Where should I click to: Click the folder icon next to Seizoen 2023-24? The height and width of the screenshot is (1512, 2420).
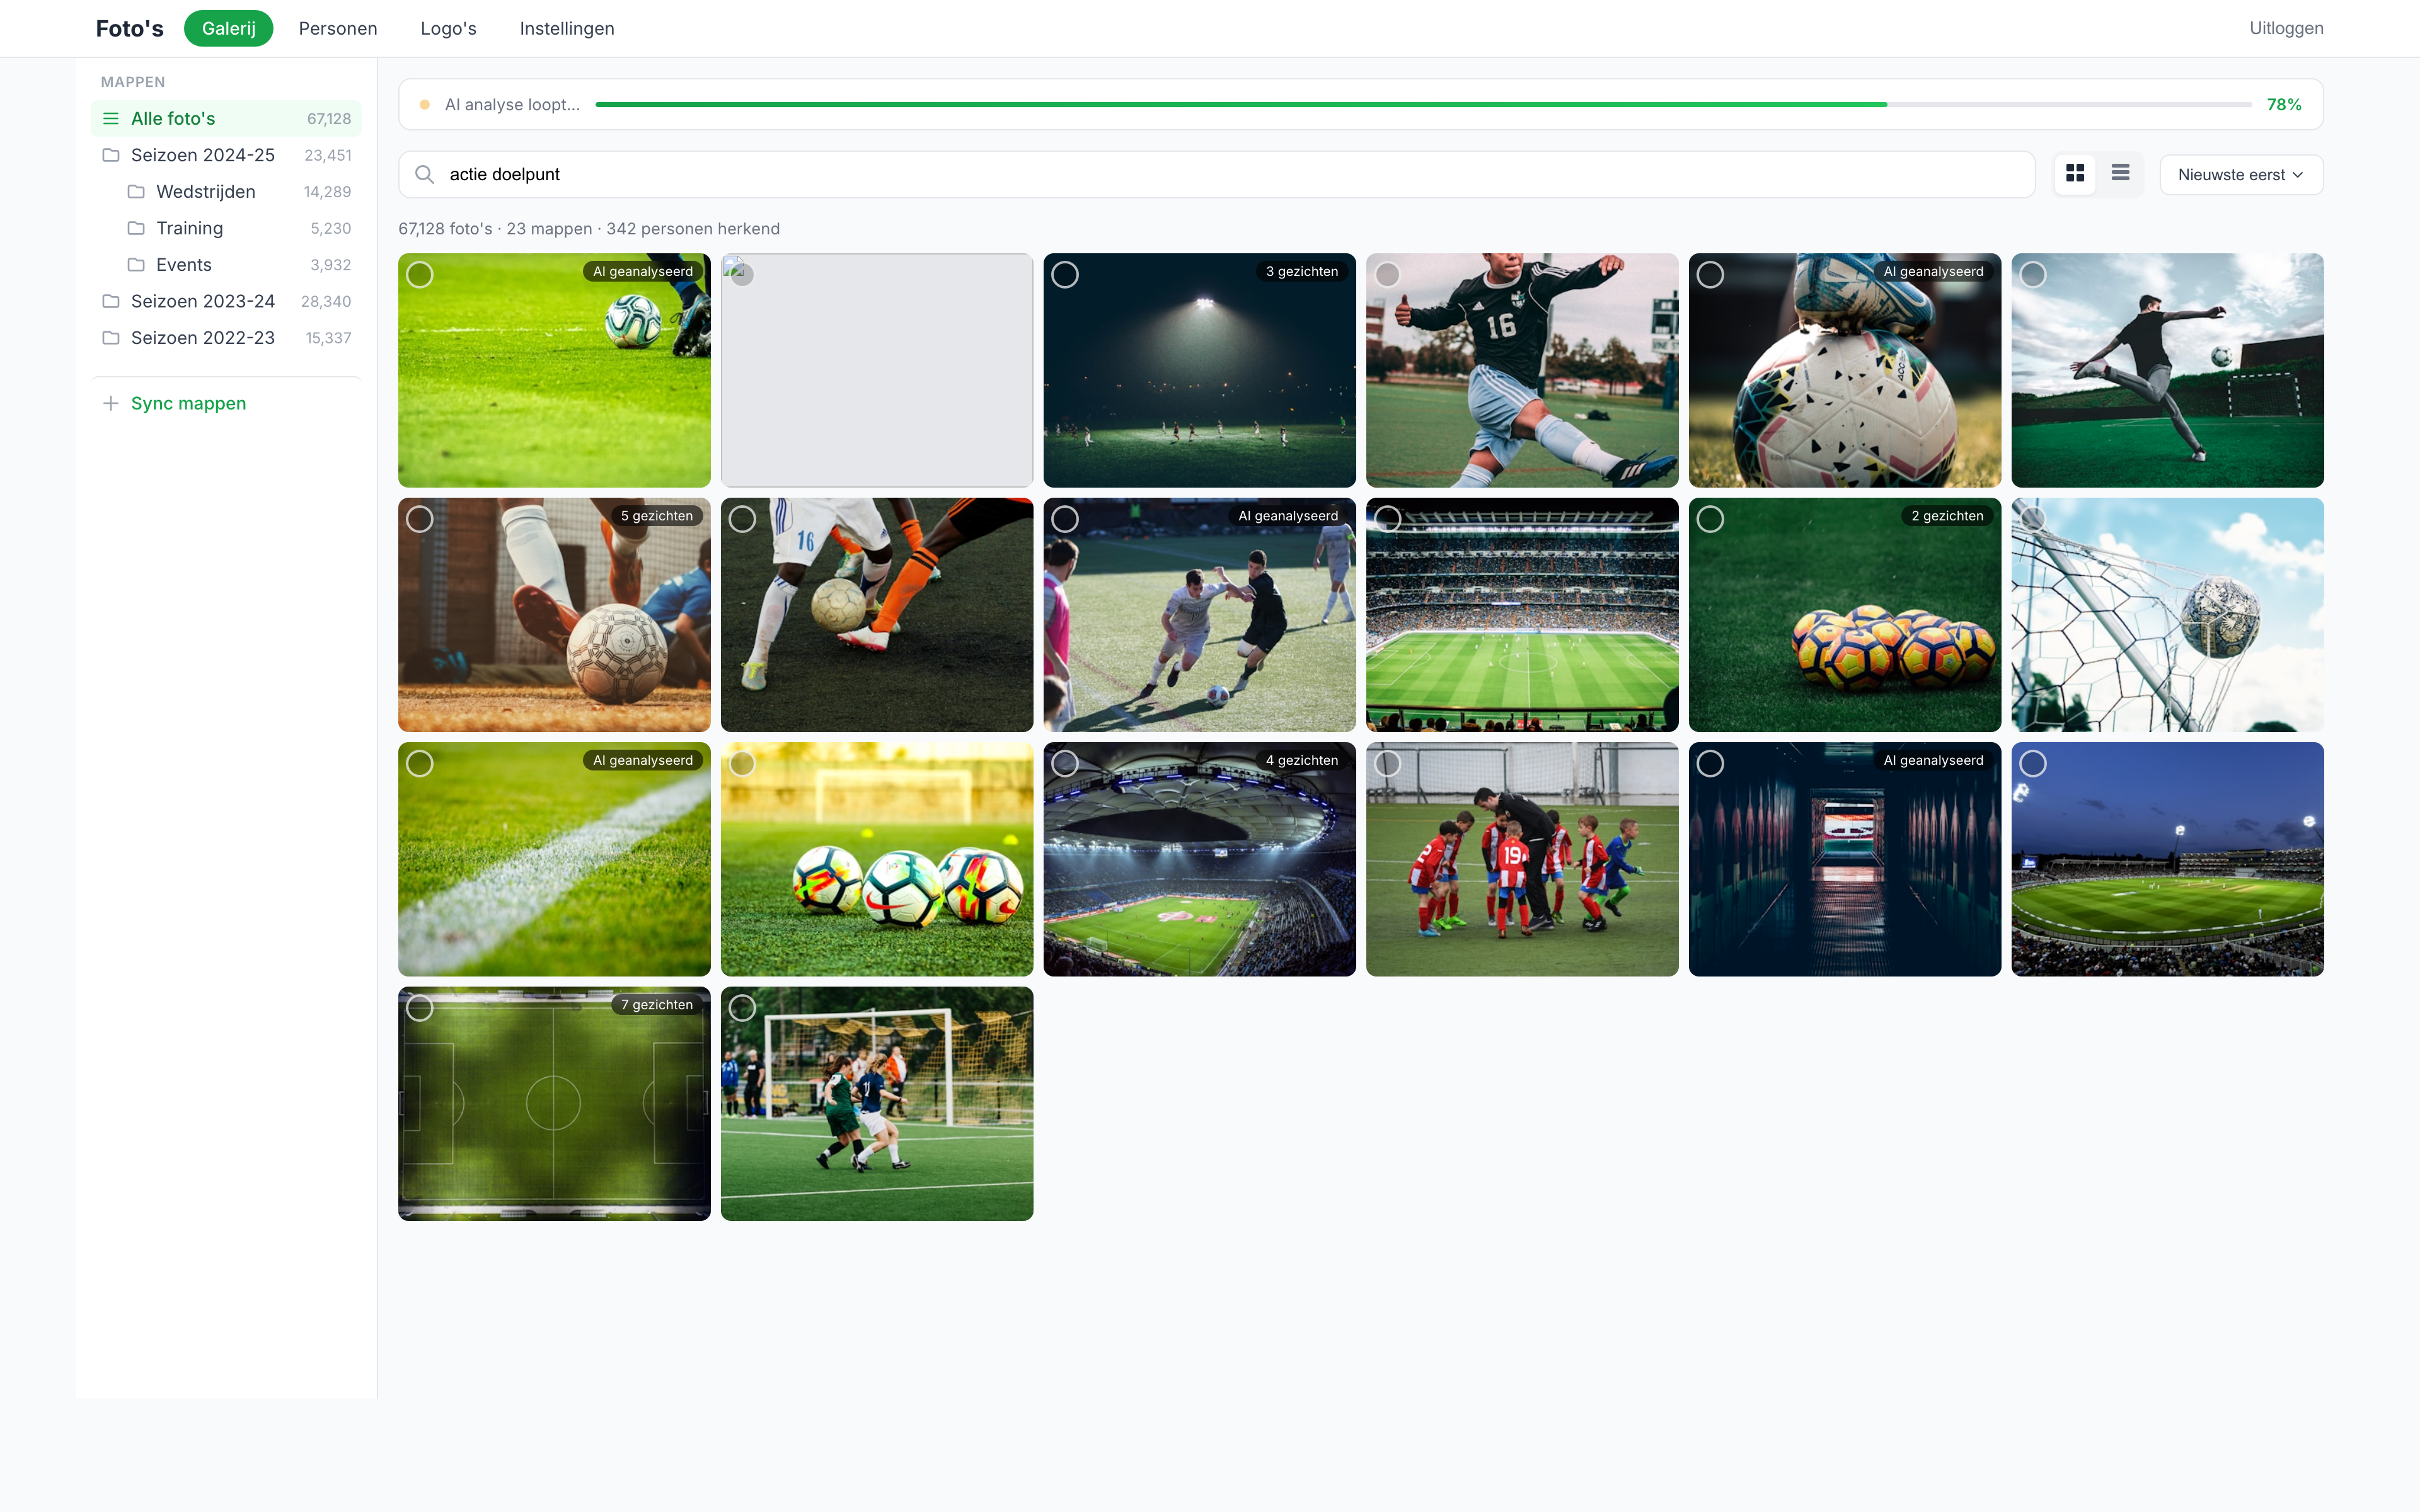pyautogui.click(x=110, y=300)
